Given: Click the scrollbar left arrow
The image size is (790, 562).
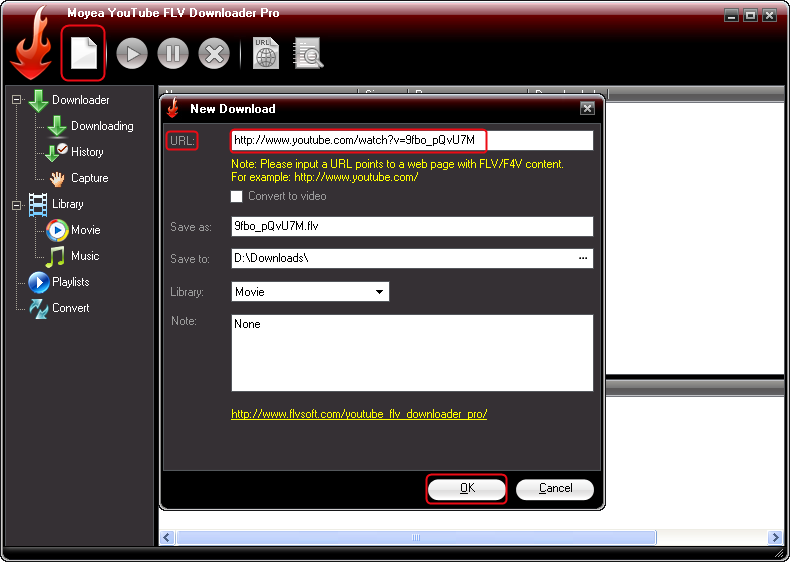Looking at the screenshot, I should click(167, 537).
